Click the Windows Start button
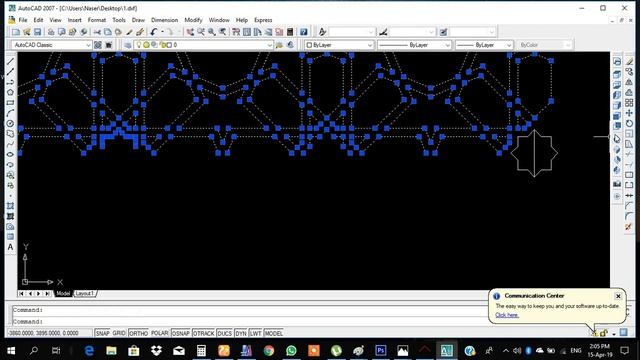This screenshot has height=360, width=640. point(11,350)
